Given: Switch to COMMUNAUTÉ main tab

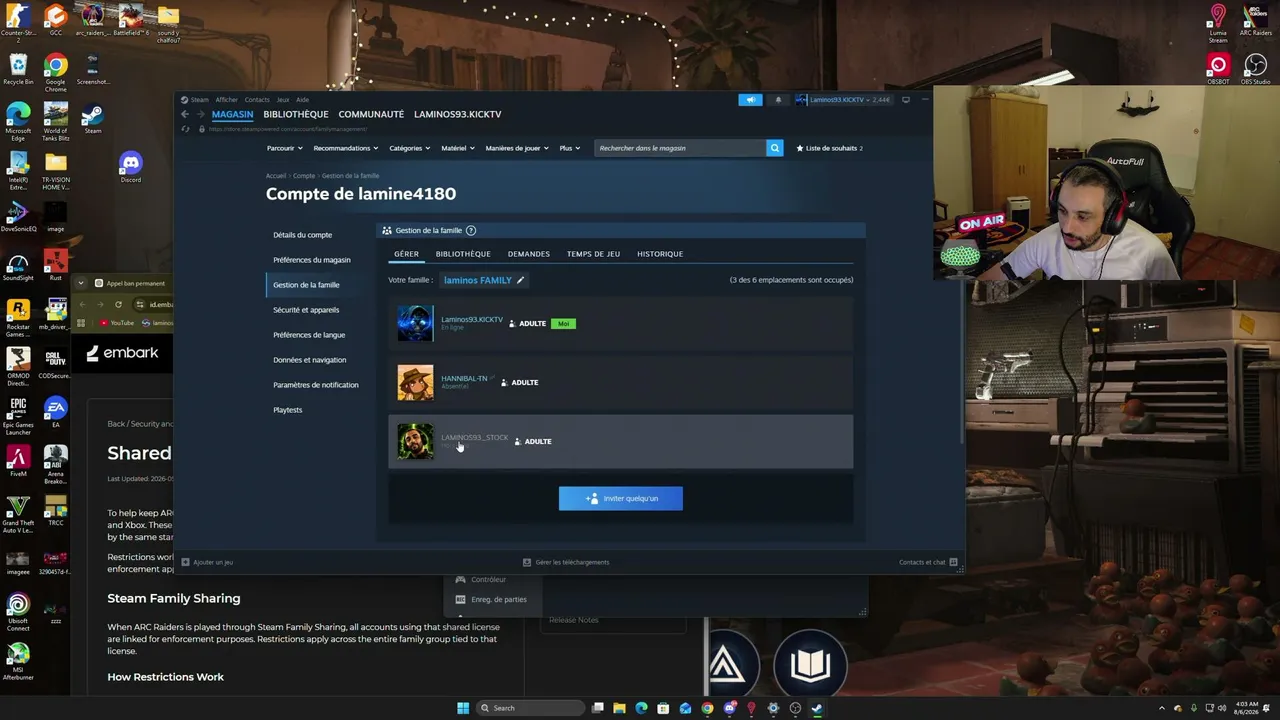Looking at the screenshot, I should click(371, 114).
